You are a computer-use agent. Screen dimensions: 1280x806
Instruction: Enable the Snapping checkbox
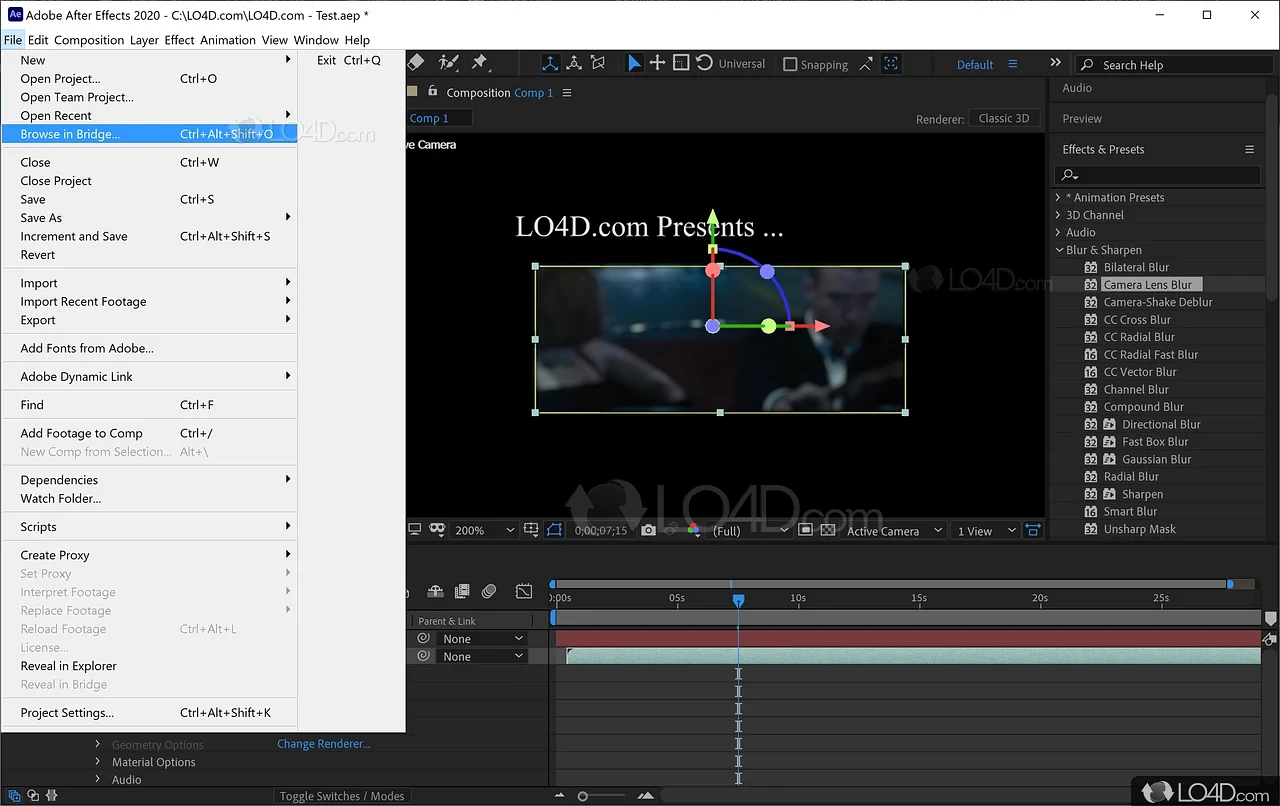(790, 64)
